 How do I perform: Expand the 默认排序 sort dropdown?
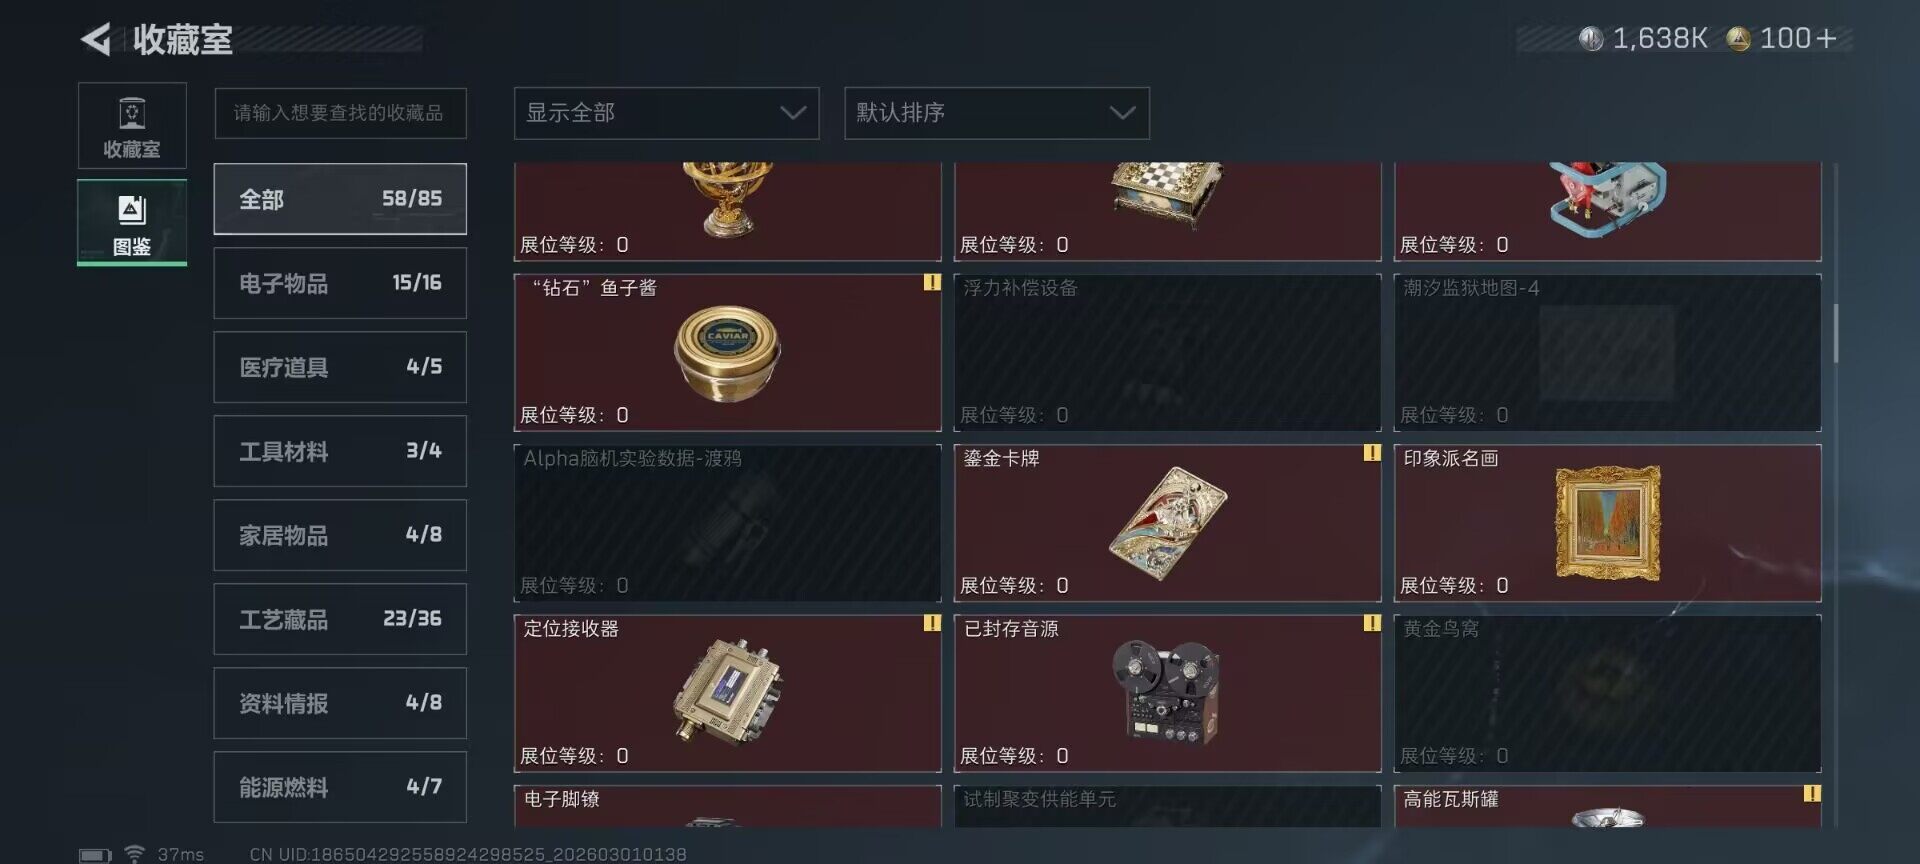pos(996,113)
